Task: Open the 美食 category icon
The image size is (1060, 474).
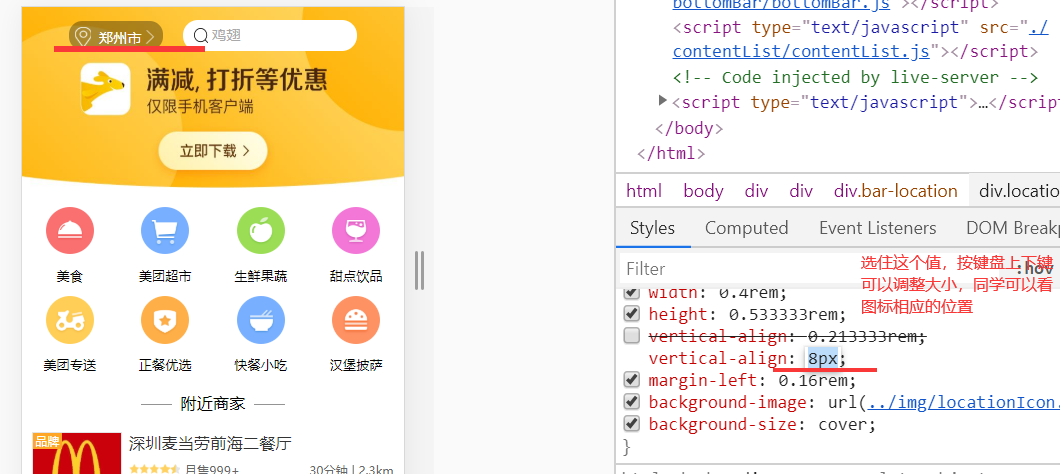Action: coord(70,231)
